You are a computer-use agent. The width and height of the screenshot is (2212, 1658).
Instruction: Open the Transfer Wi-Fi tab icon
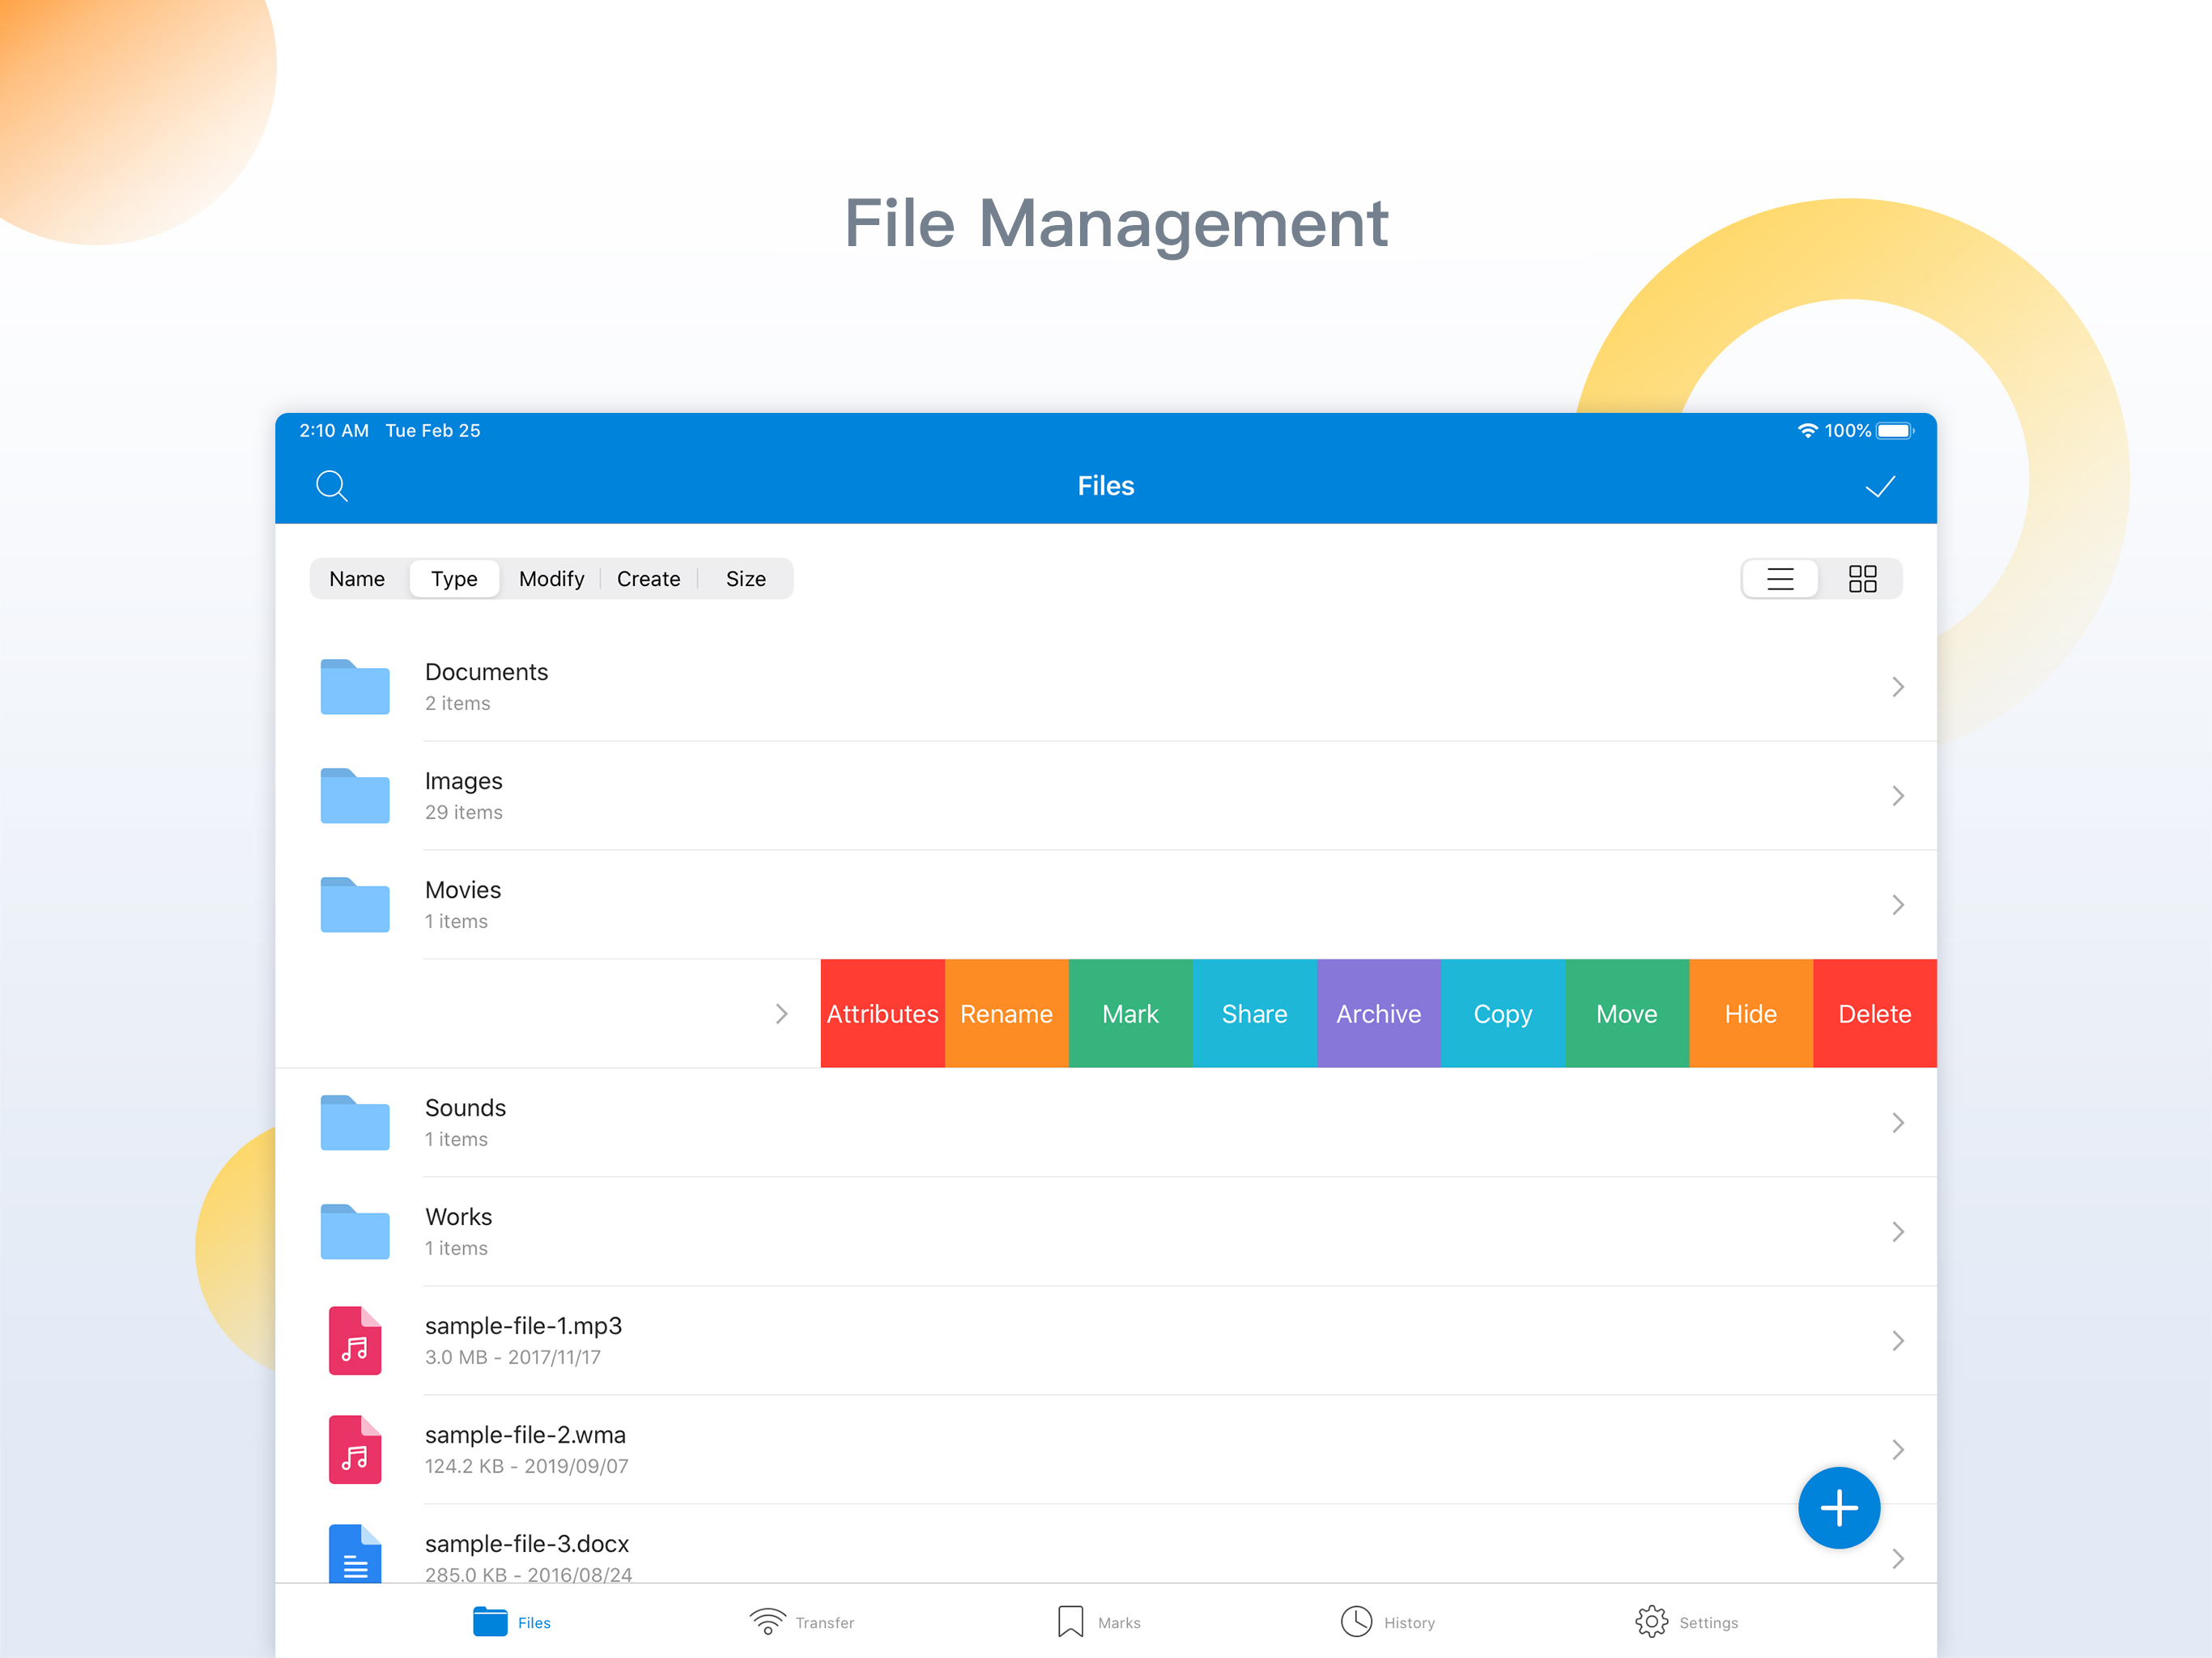tap(768, 1621)
